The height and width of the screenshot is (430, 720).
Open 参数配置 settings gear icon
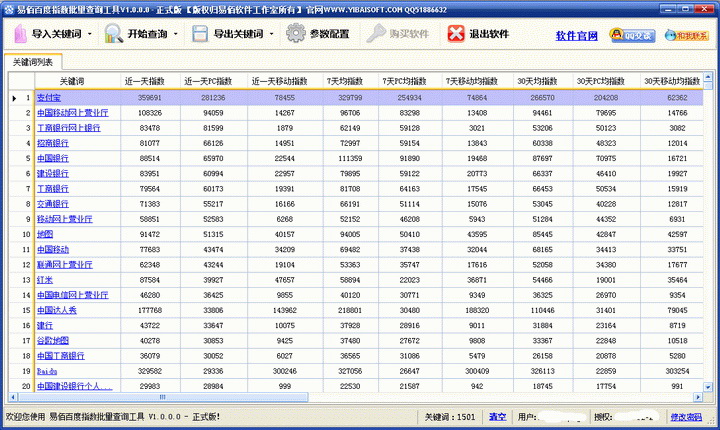click(x=296, y=33)
